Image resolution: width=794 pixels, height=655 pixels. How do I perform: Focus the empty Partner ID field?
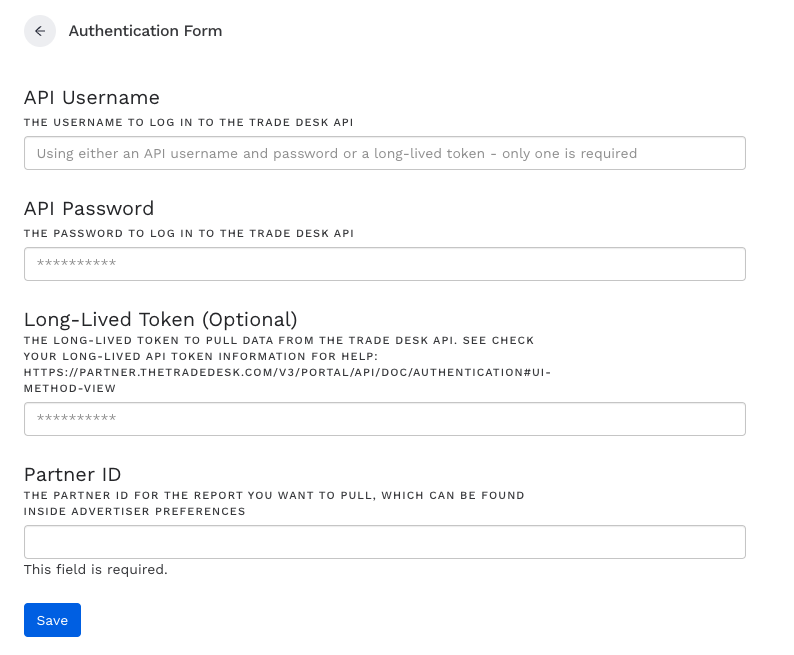click(385, 542)
